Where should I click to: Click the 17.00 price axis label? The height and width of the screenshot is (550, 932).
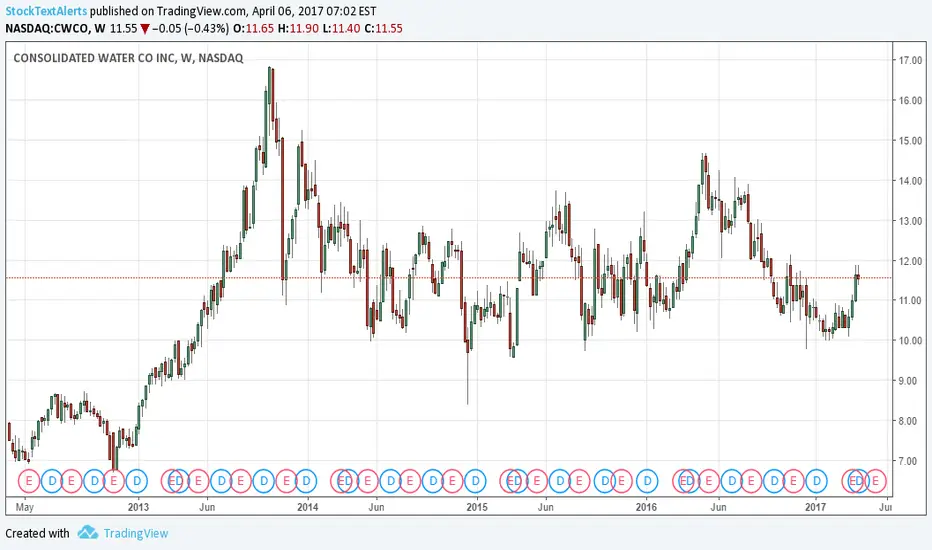911,60
